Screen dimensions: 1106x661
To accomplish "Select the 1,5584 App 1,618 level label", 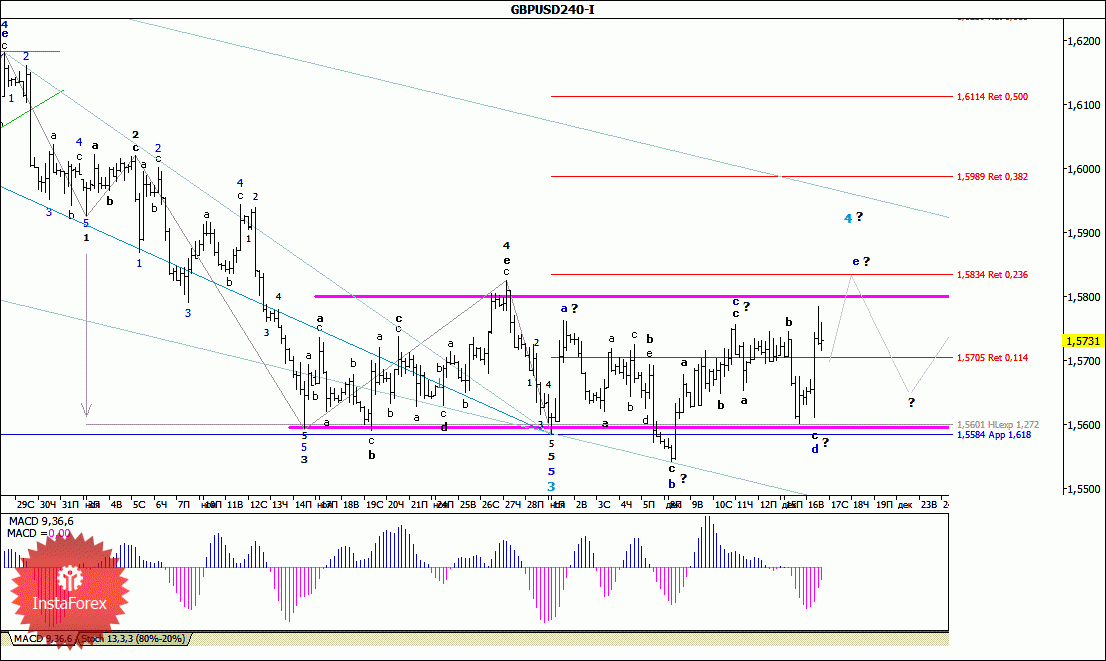I will 992,435.
